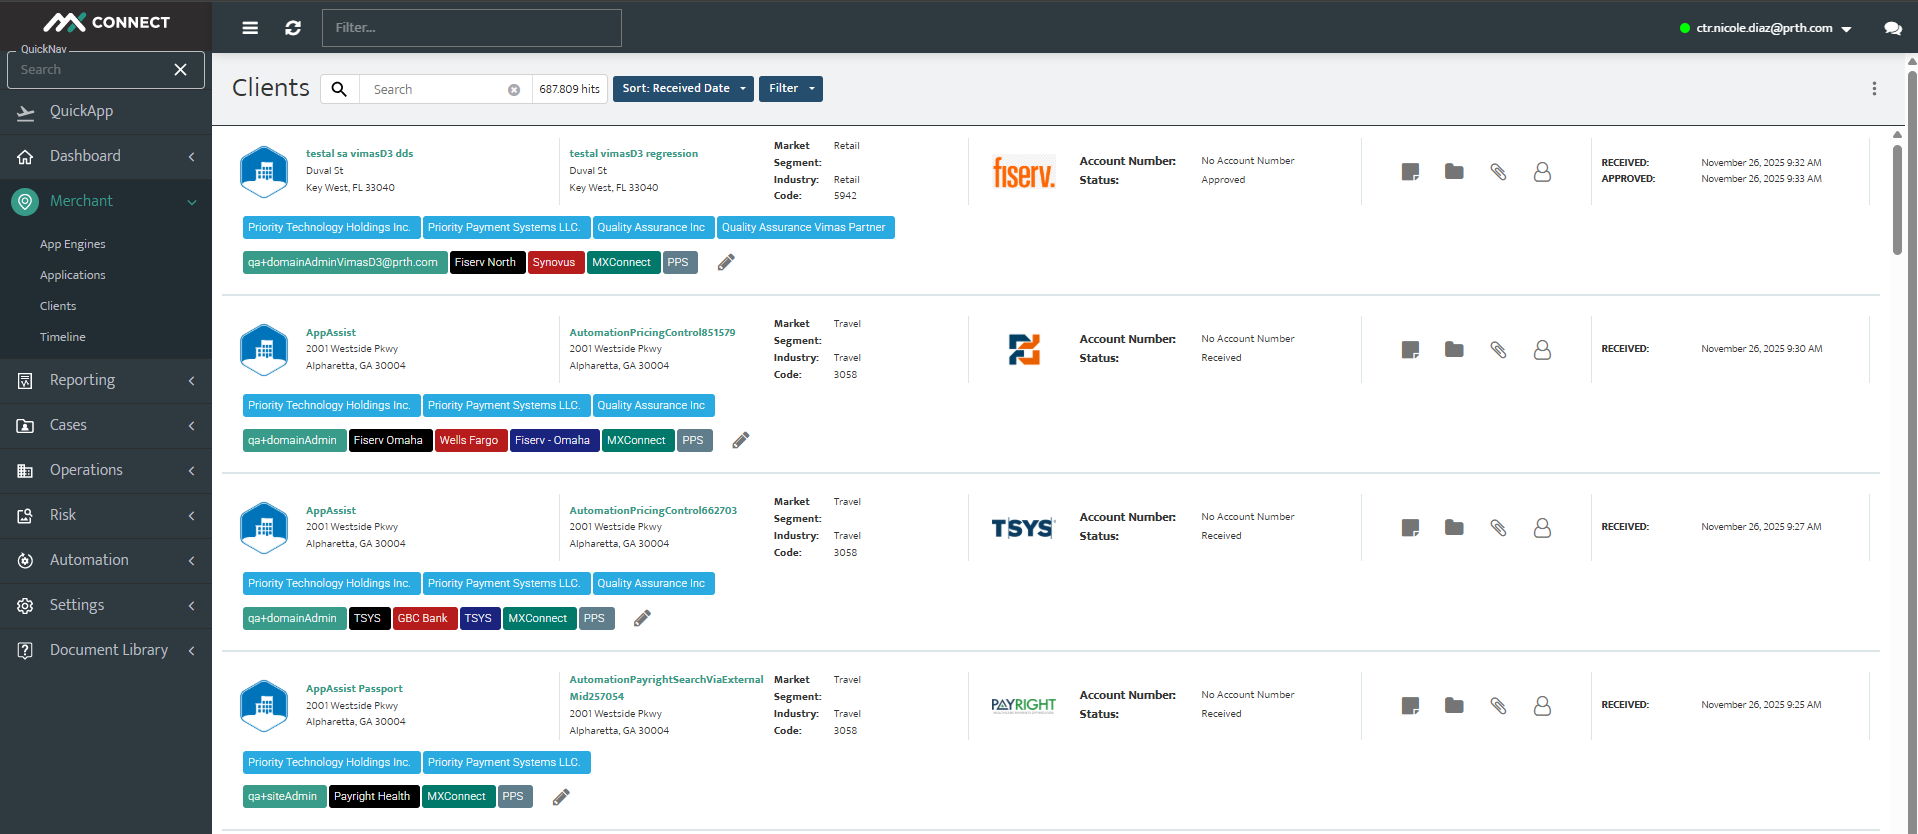This screenshot has width=1918, height=834.
Task: Edit tags pencil on GBC Bank row
Action: point(642,618)
